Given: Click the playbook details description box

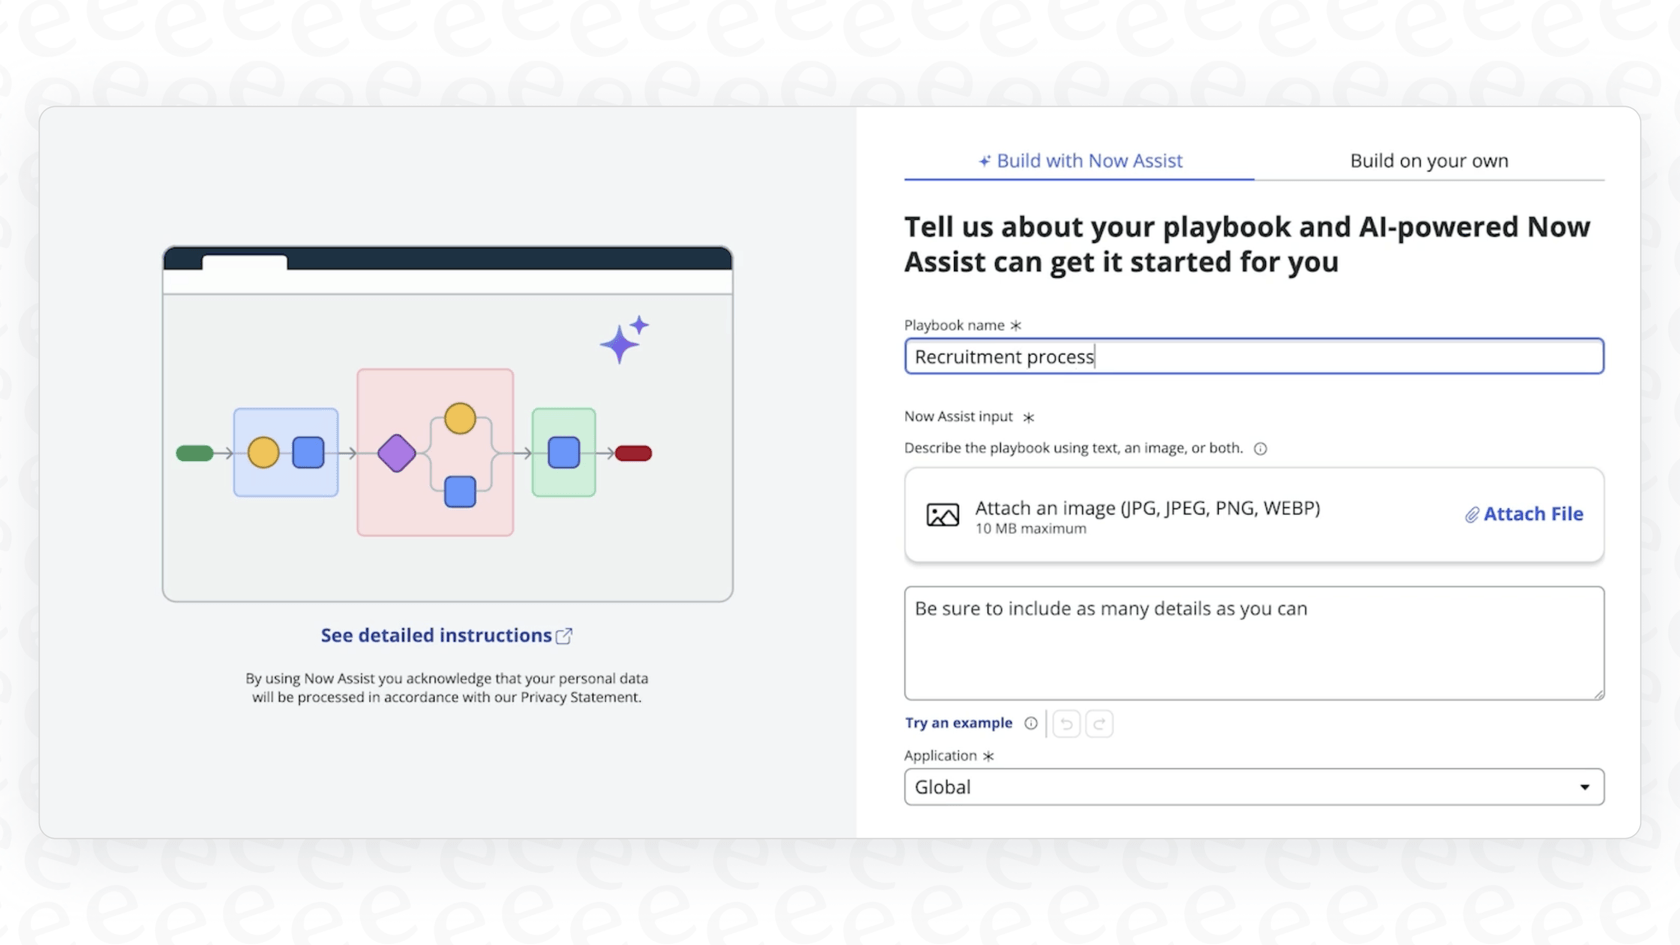Looking at the screenshot, I should pyautogui.click(x=1253, y=643).
